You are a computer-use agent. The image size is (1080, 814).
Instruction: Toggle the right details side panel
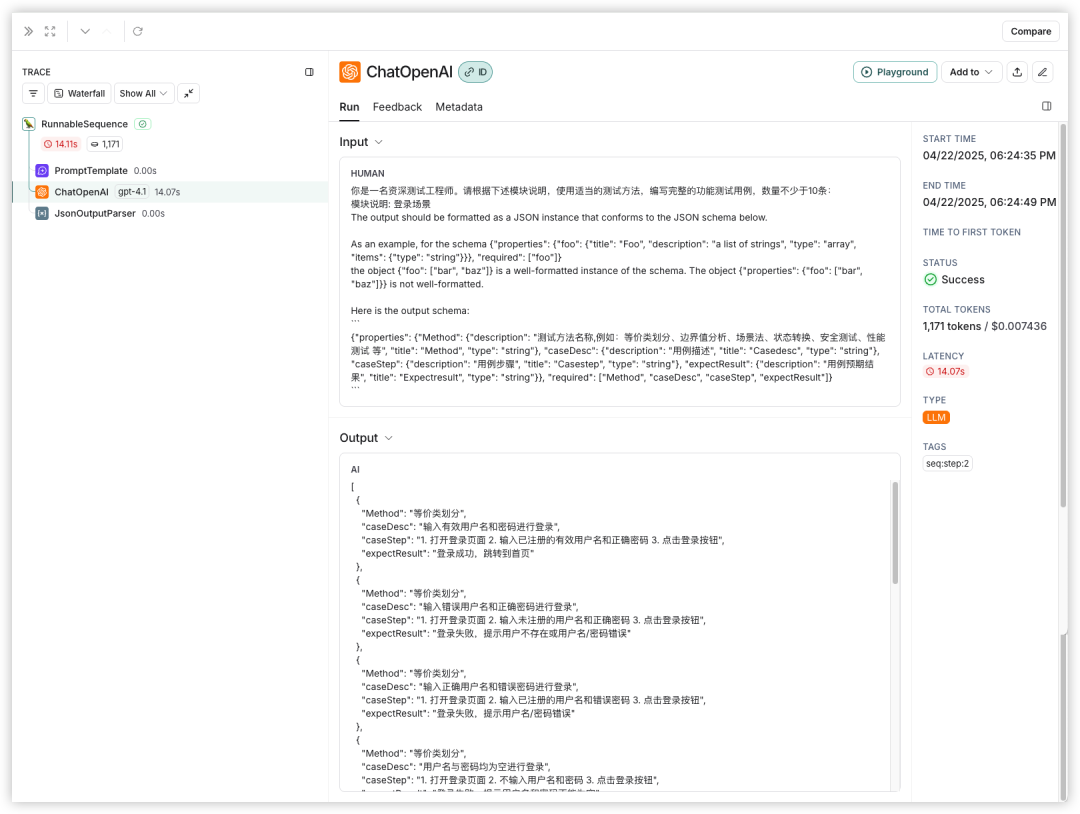coord(1046,106)
